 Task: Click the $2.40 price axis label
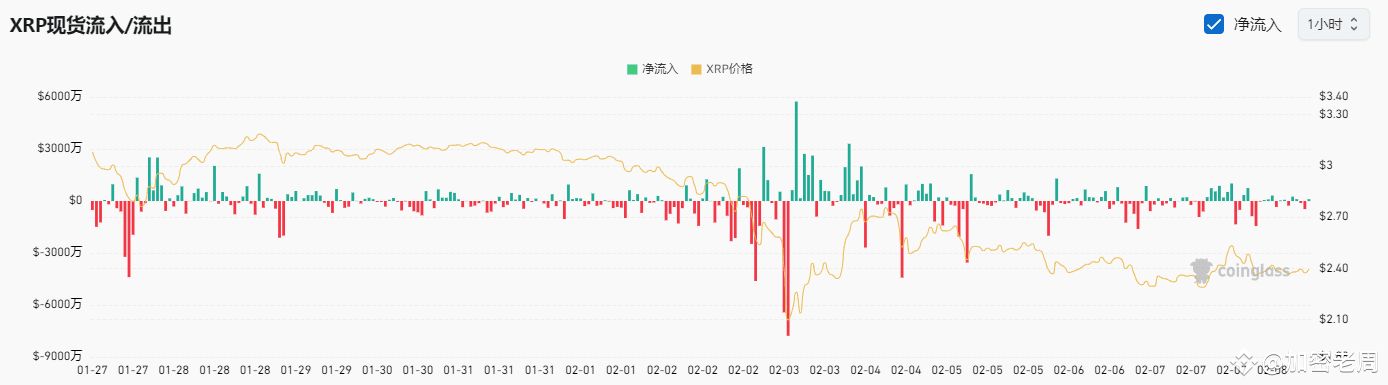1335,268
